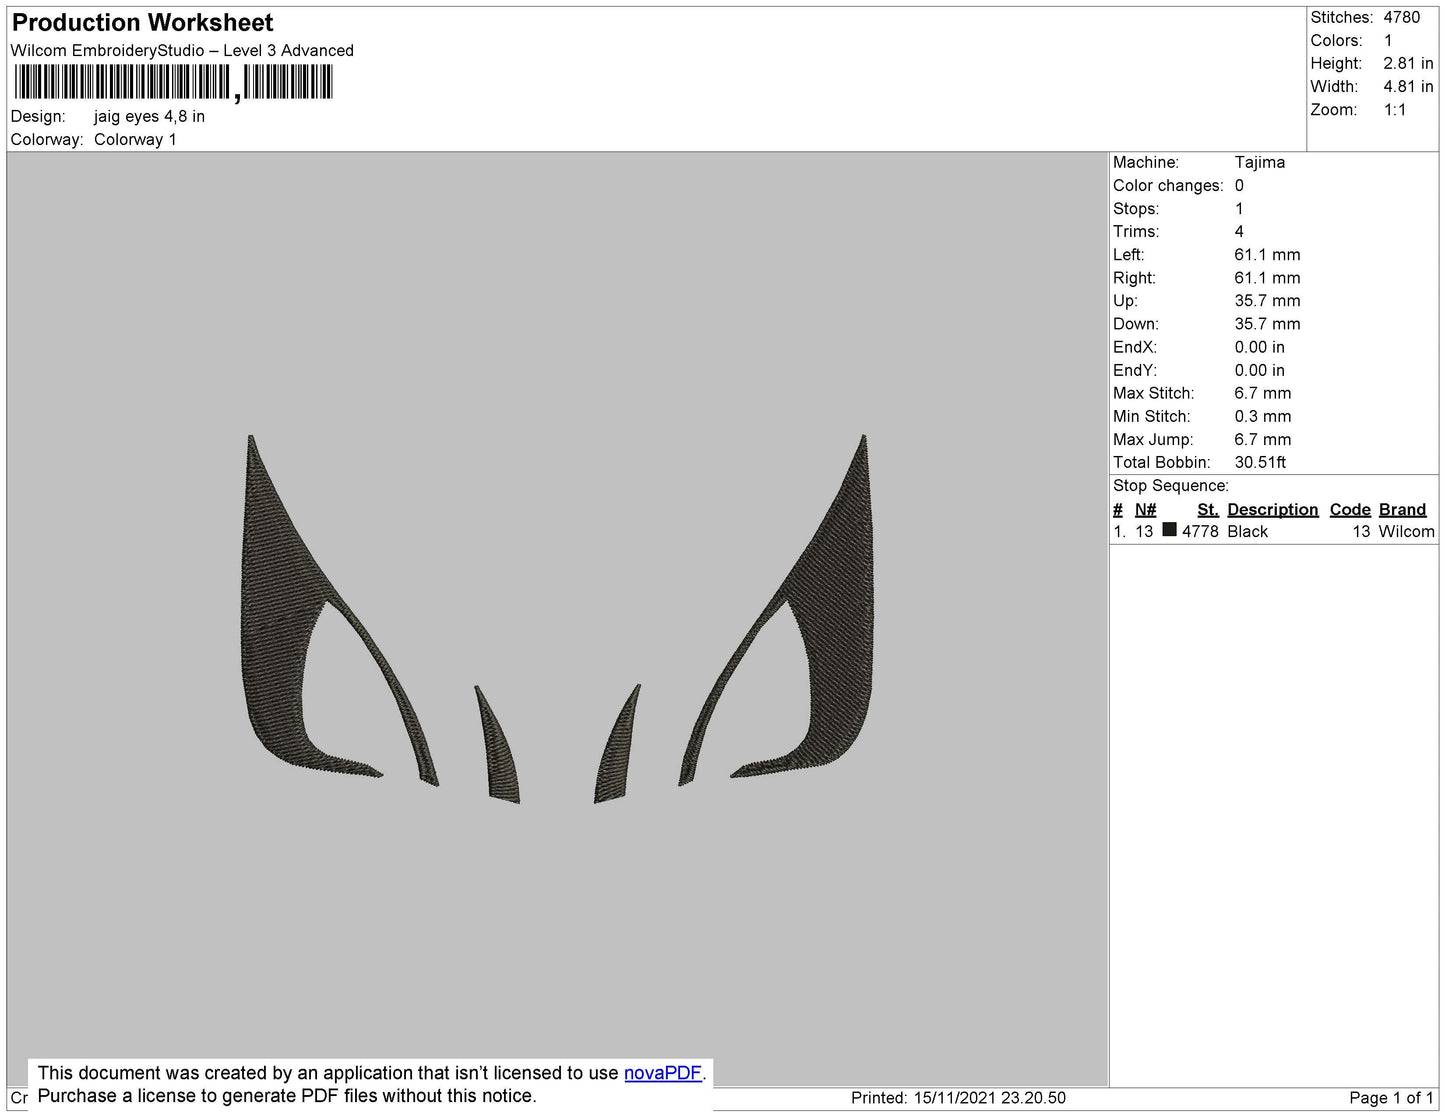Click the black thread color swatch
This screenshot has height=1117, width=1445.
point(1169,530)
